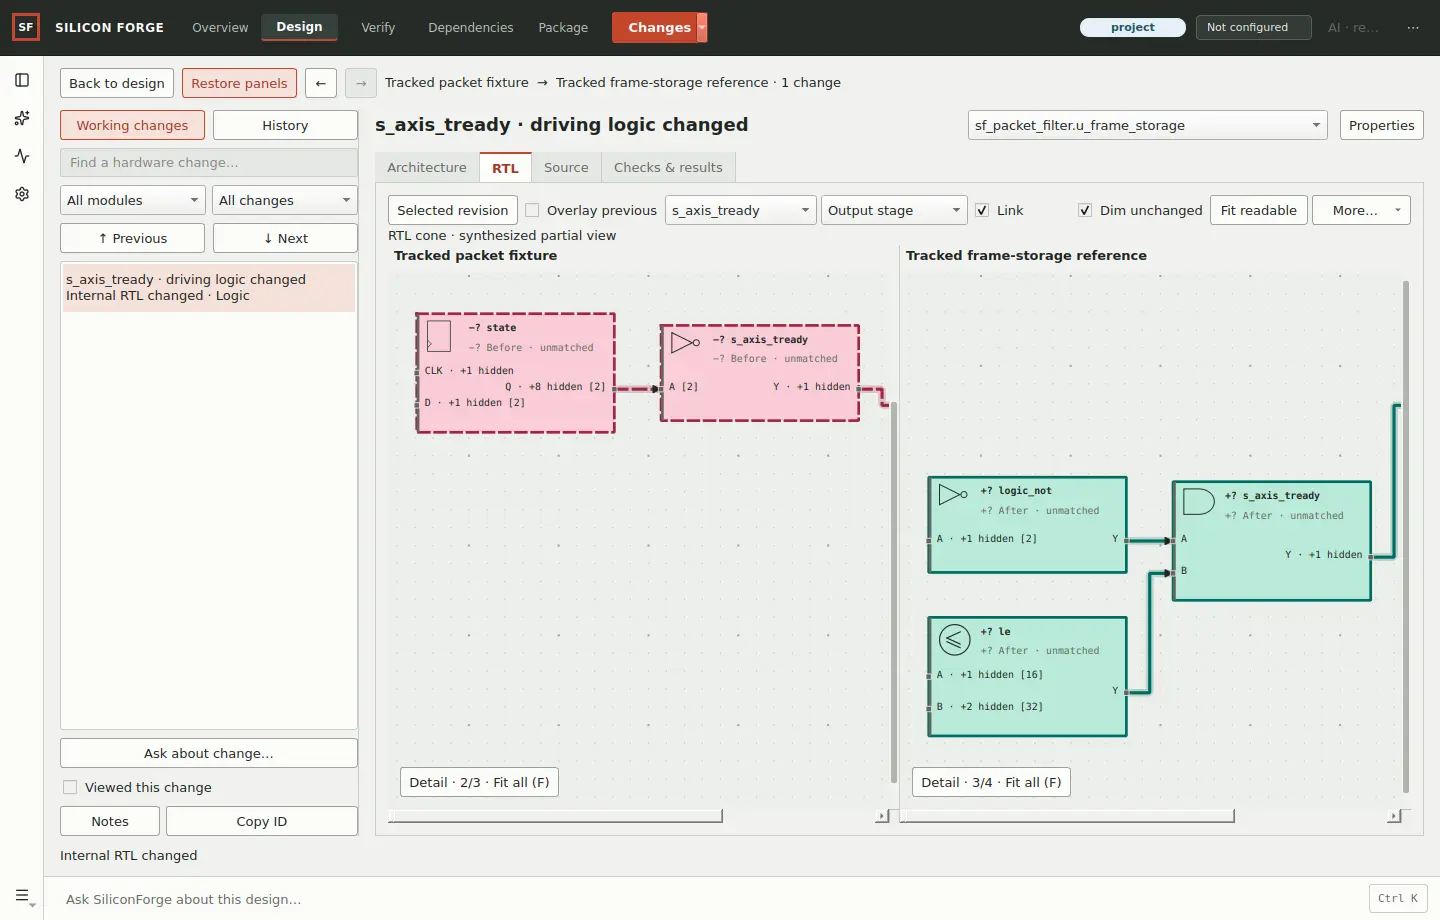Open the All changes filter dropdown
Image resolution: width=1440 pixels, height=920 pixels.
tap(285, 200)
